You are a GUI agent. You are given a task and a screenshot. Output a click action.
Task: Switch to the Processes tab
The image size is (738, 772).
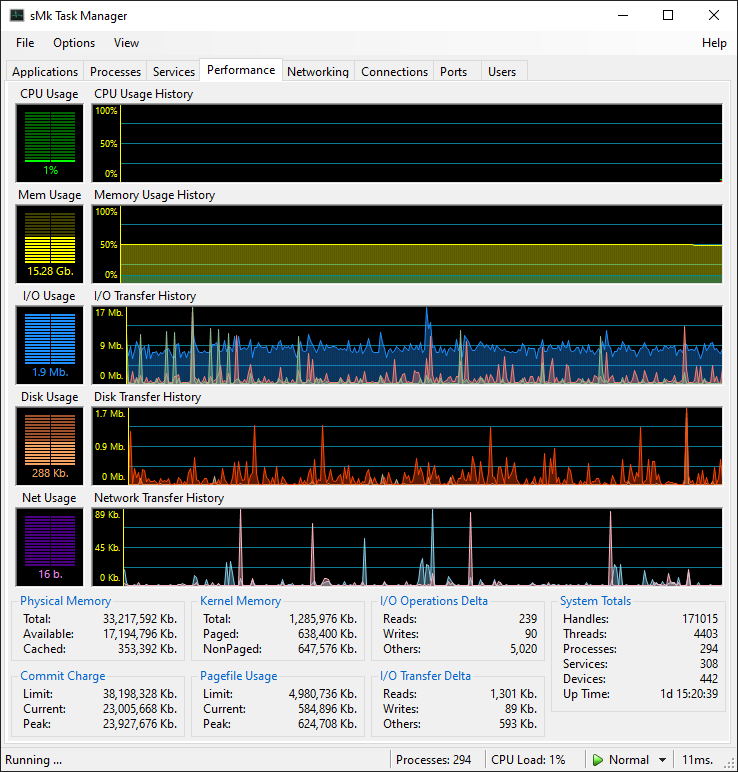(115, 72)
